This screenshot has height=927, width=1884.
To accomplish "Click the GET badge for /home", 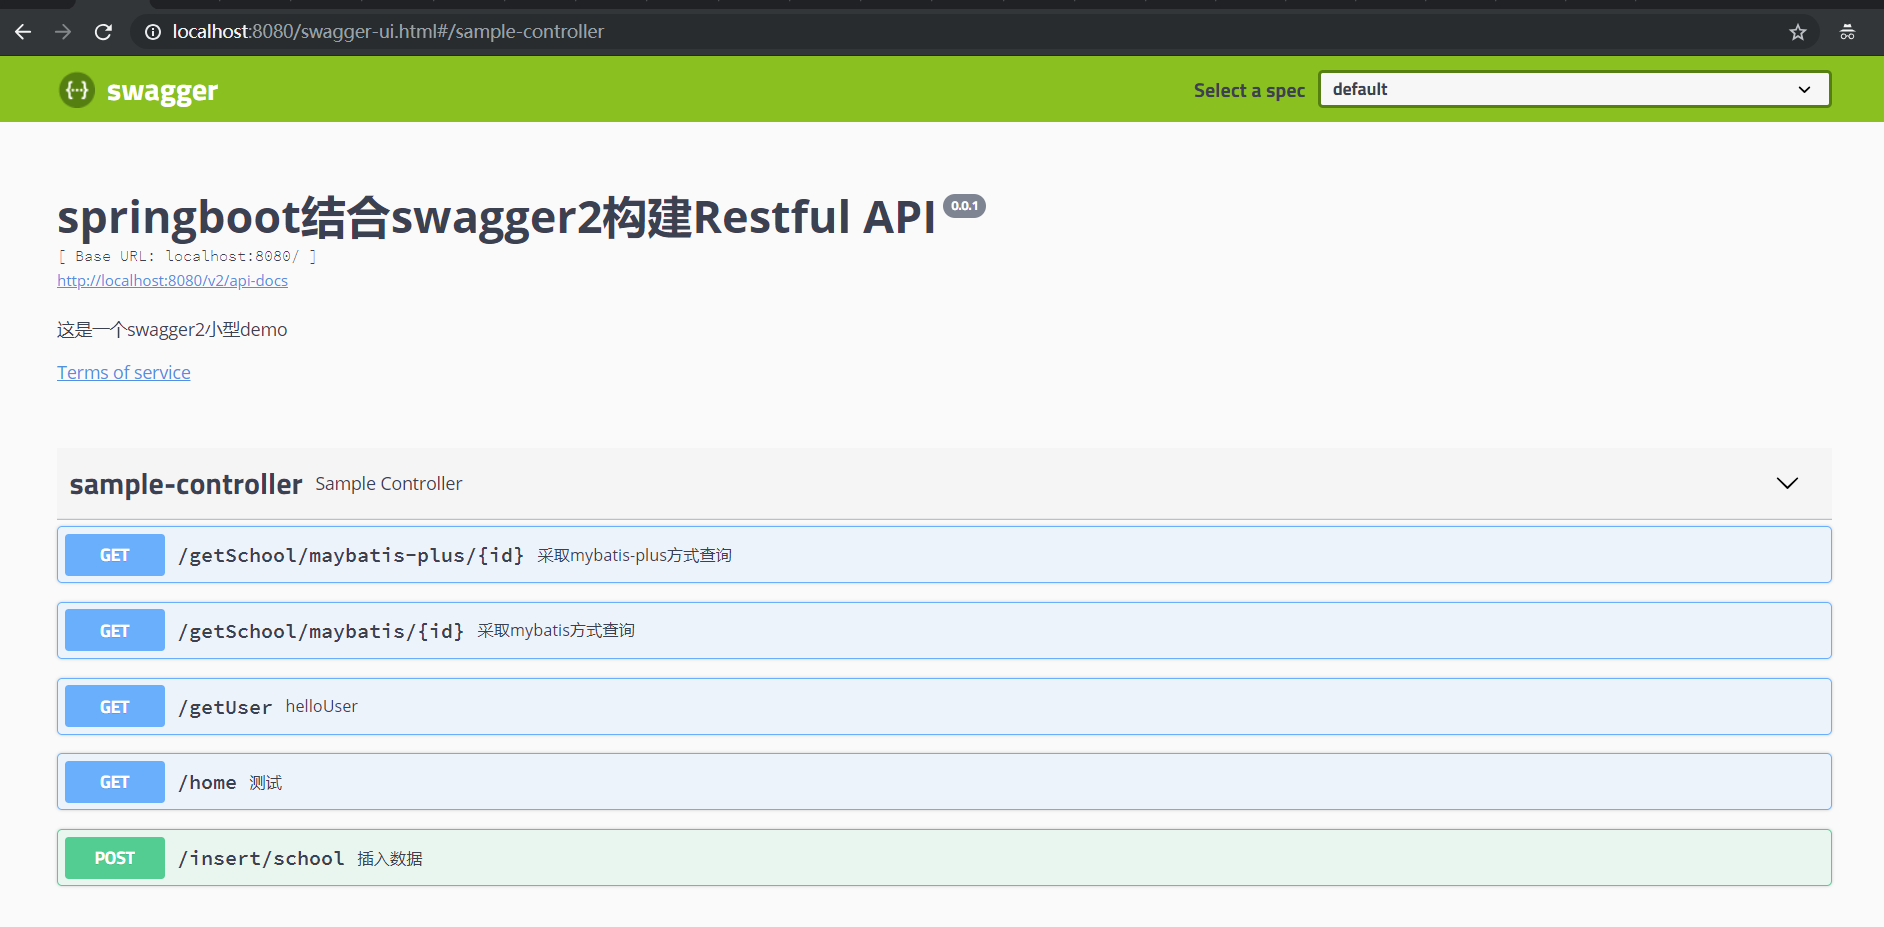I will 115,782.
